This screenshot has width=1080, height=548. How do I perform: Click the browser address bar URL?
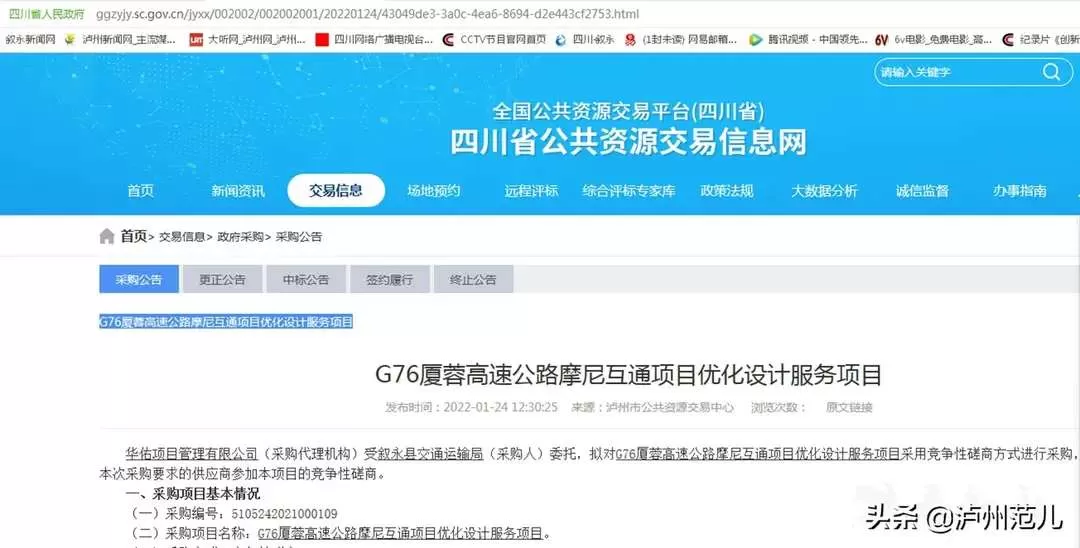[367, 14]
